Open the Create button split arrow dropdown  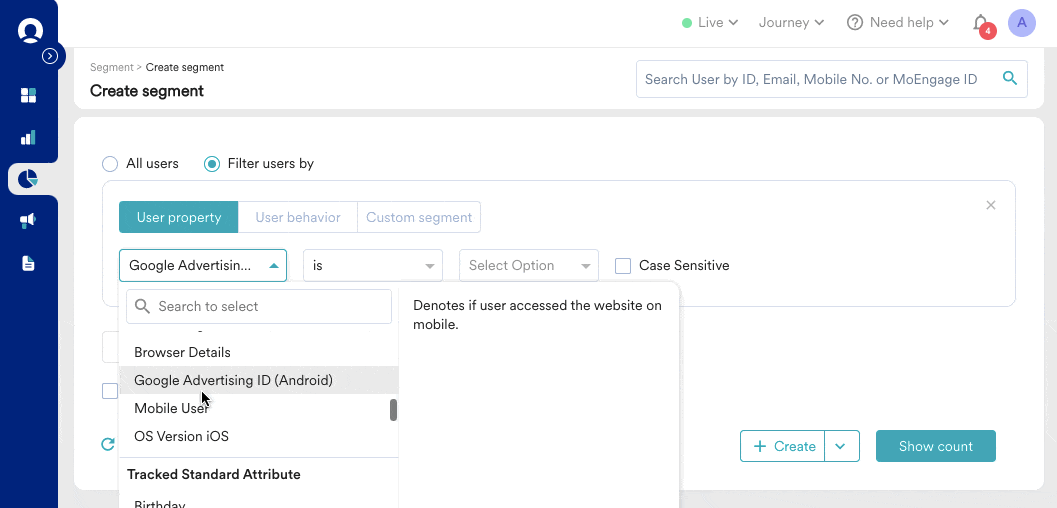[x=841, y=446]
